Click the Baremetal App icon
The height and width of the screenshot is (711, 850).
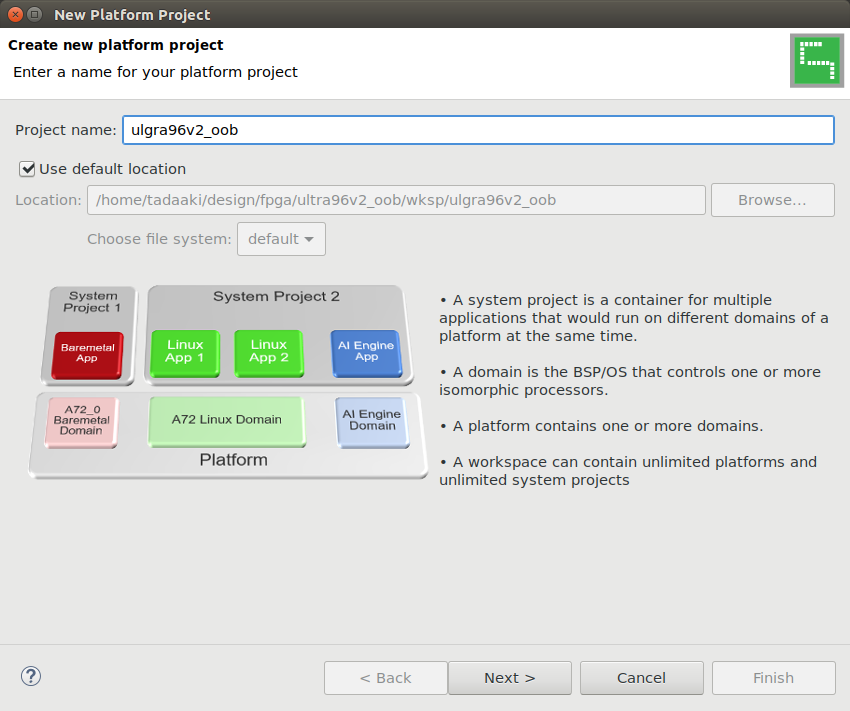pos(89,353)
